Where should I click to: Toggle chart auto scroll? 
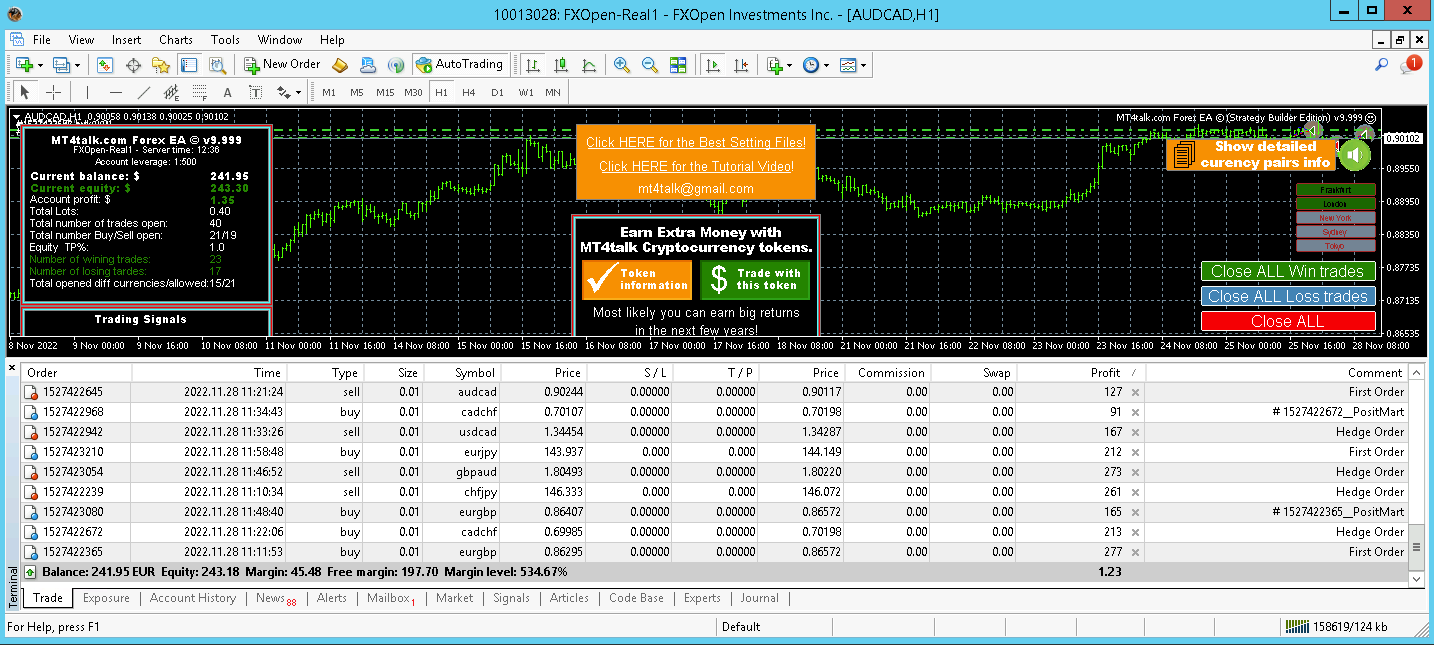(x=713, y=64)
